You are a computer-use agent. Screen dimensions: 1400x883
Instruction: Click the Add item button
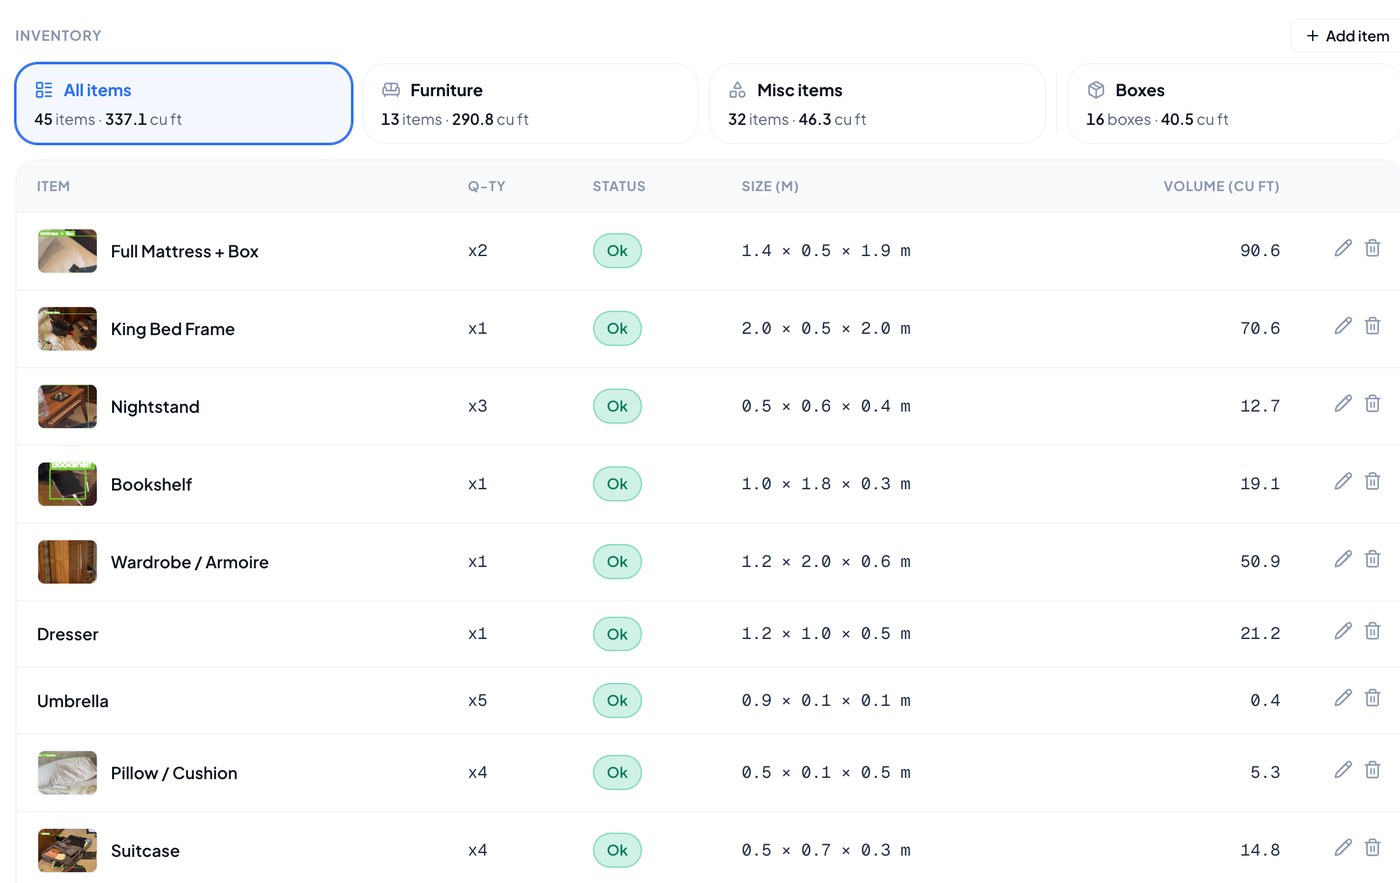[x=1346, y=36]
